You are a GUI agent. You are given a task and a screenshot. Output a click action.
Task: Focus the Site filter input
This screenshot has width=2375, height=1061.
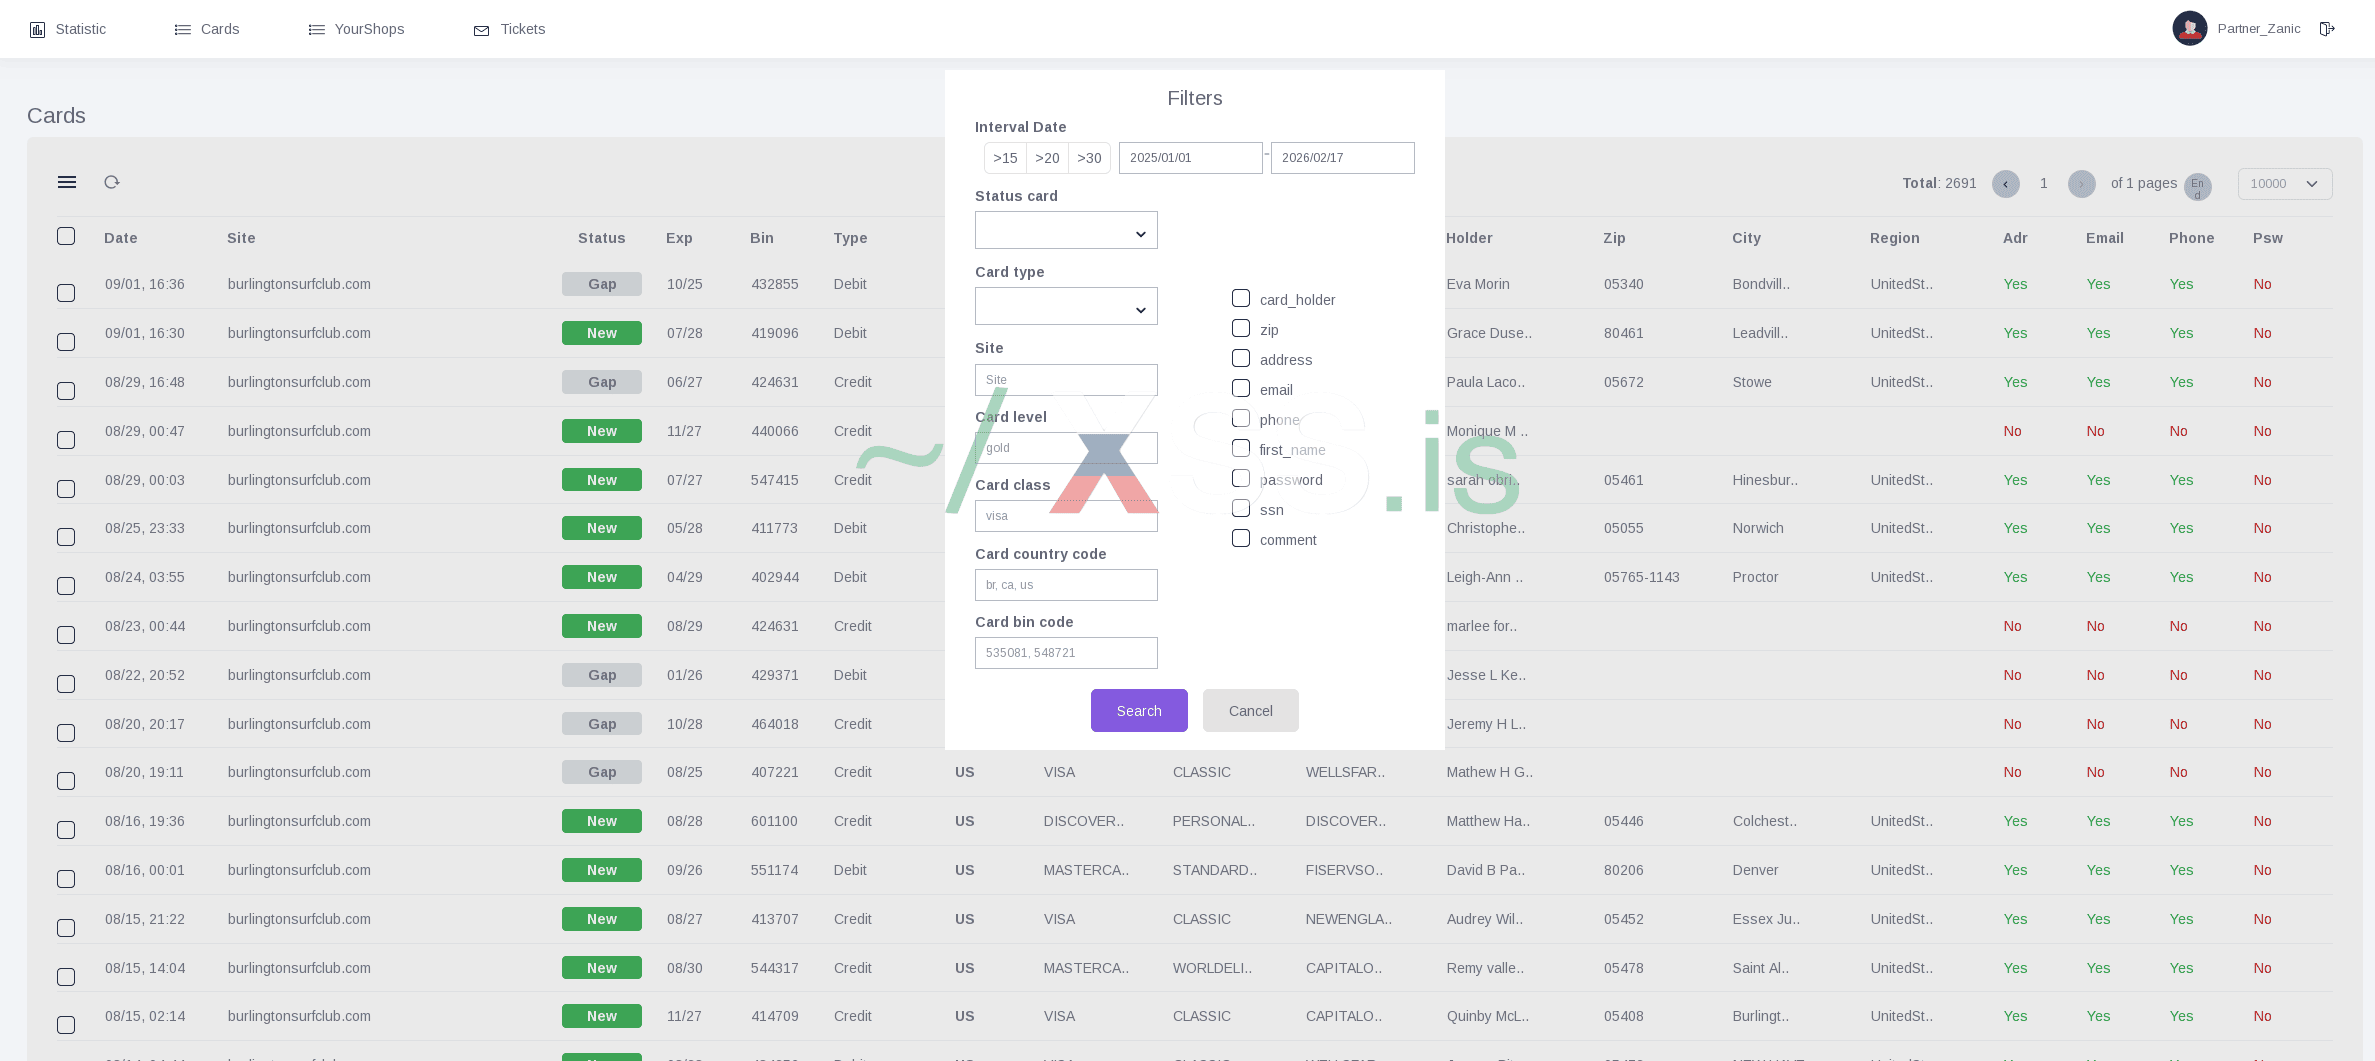click(x=1066, y=380)
